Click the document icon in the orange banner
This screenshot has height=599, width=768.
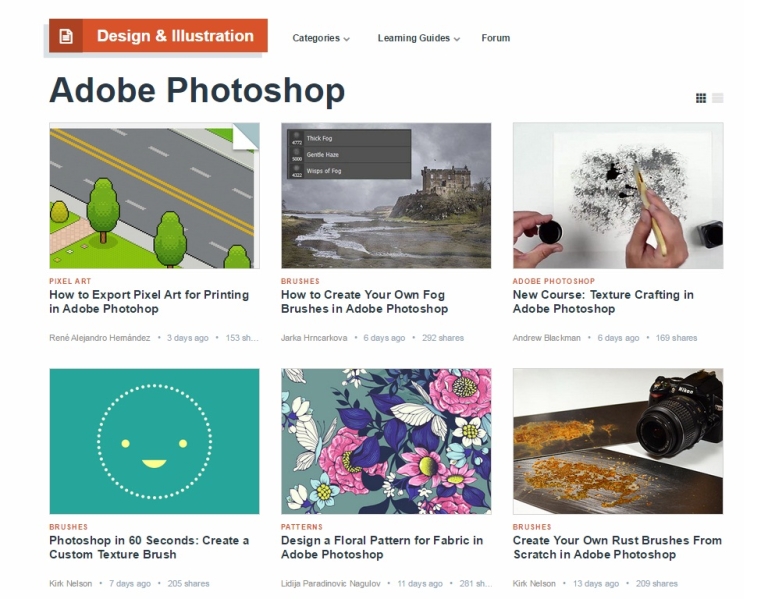click(66, 36)
